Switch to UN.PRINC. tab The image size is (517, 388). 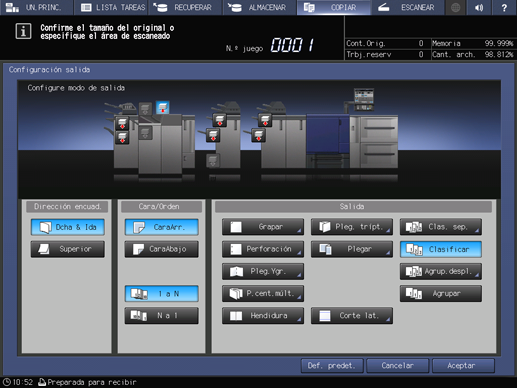click(36, 7)
